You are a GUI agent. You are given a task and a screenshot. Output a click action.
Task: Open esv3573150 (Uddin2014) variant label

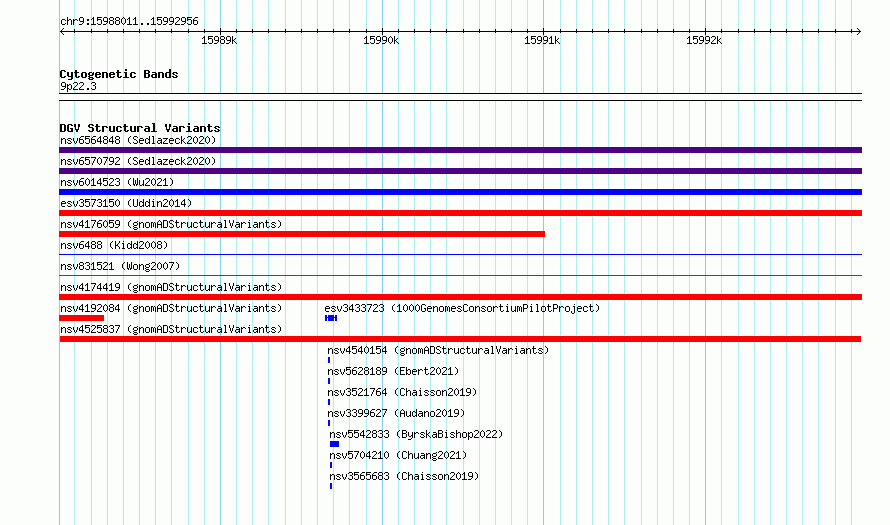point(126,203)
